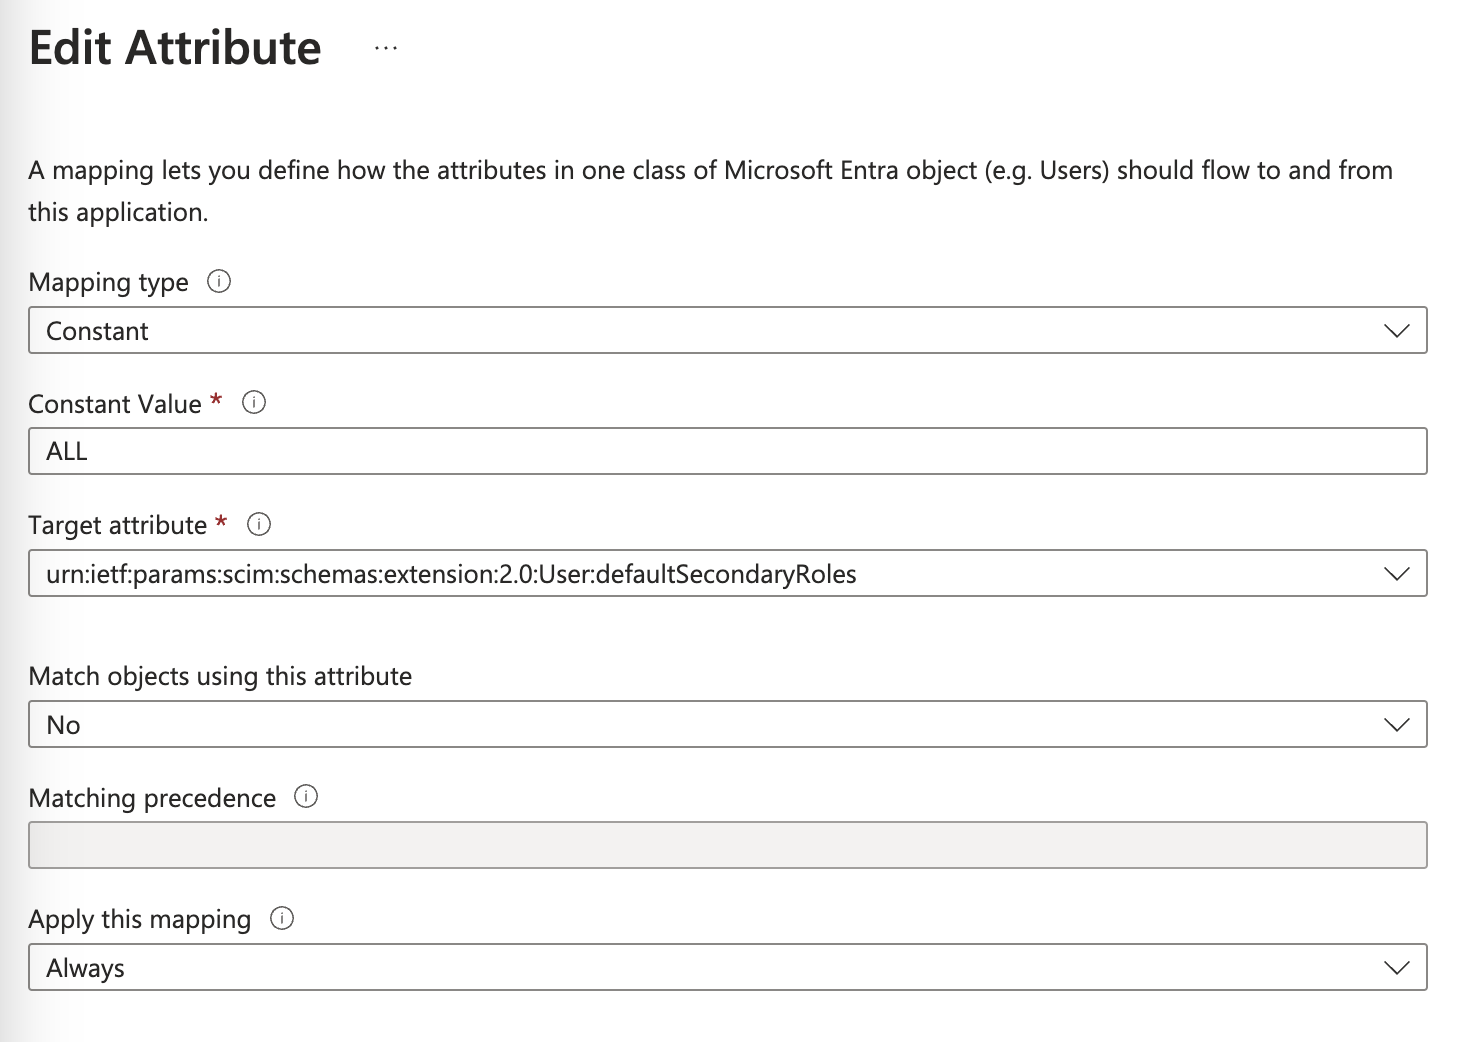This screenshot has width=1476, height=1042.
Task: Click the chevron on Target attribute field
Action: pos(1398,573)
